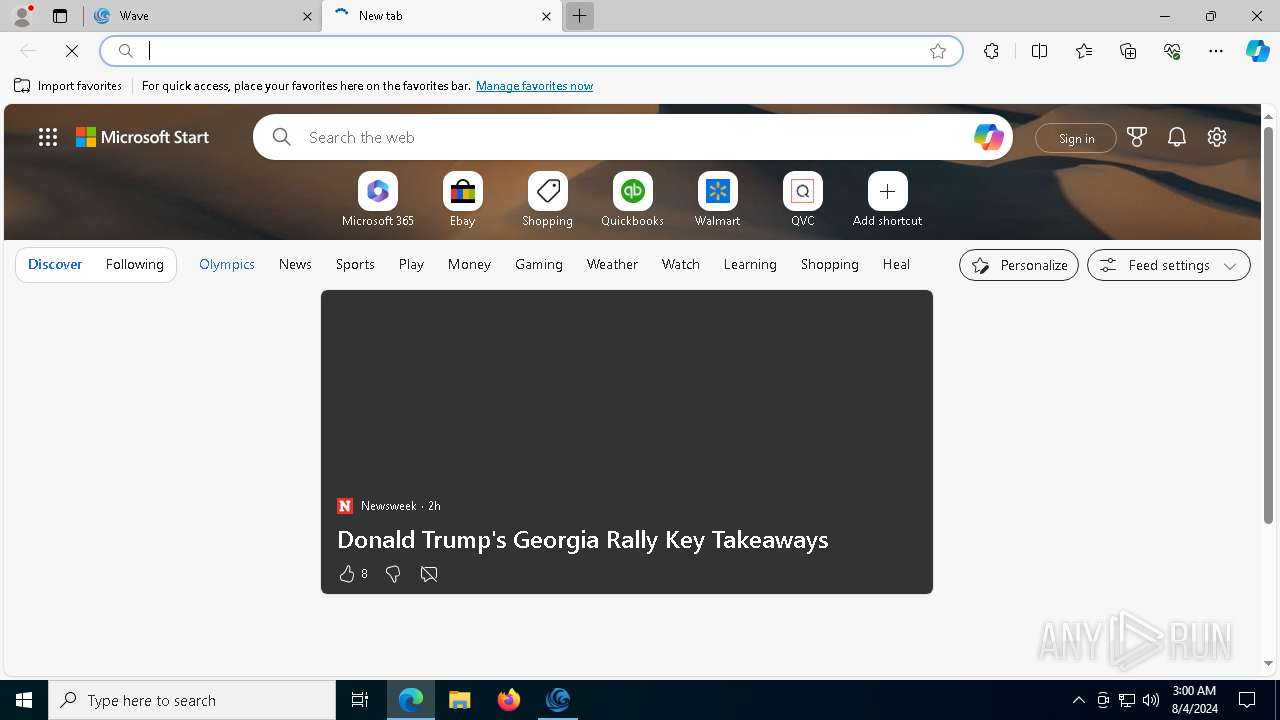Close the Wave tab
Viewport: 1280px width, 720px height.
tap(307, 16)
